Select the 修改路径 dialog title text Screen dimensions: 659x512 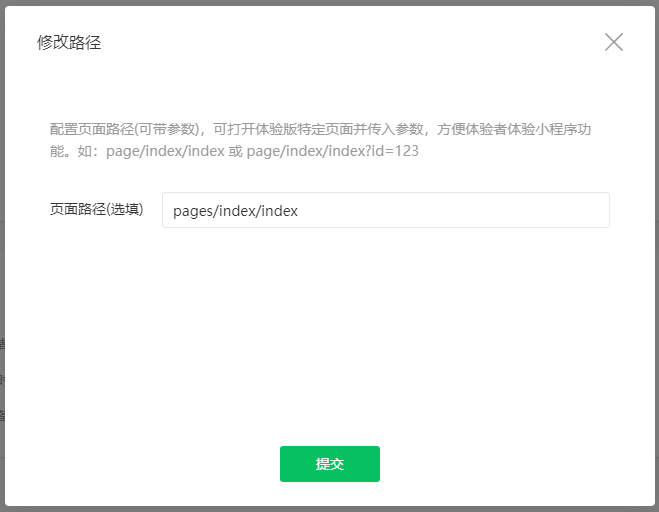point(69,42)
